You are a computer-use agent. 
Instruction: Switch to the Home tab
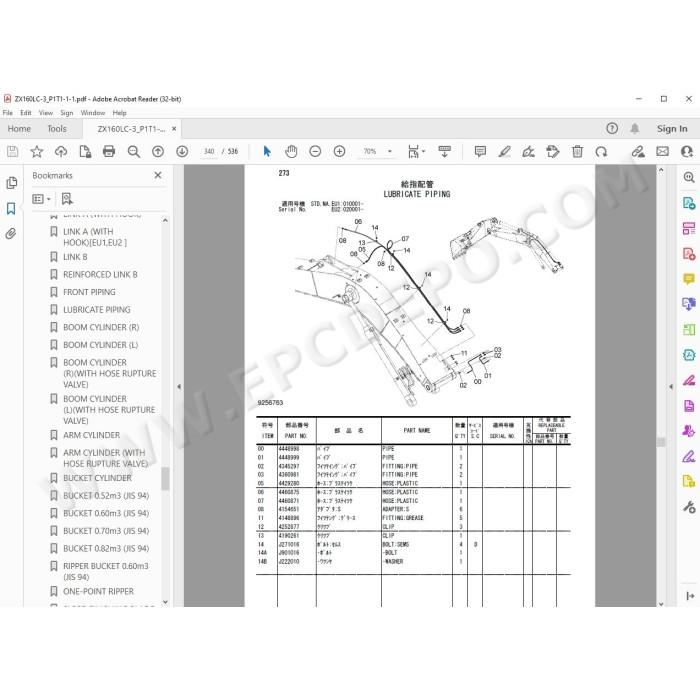19,129
